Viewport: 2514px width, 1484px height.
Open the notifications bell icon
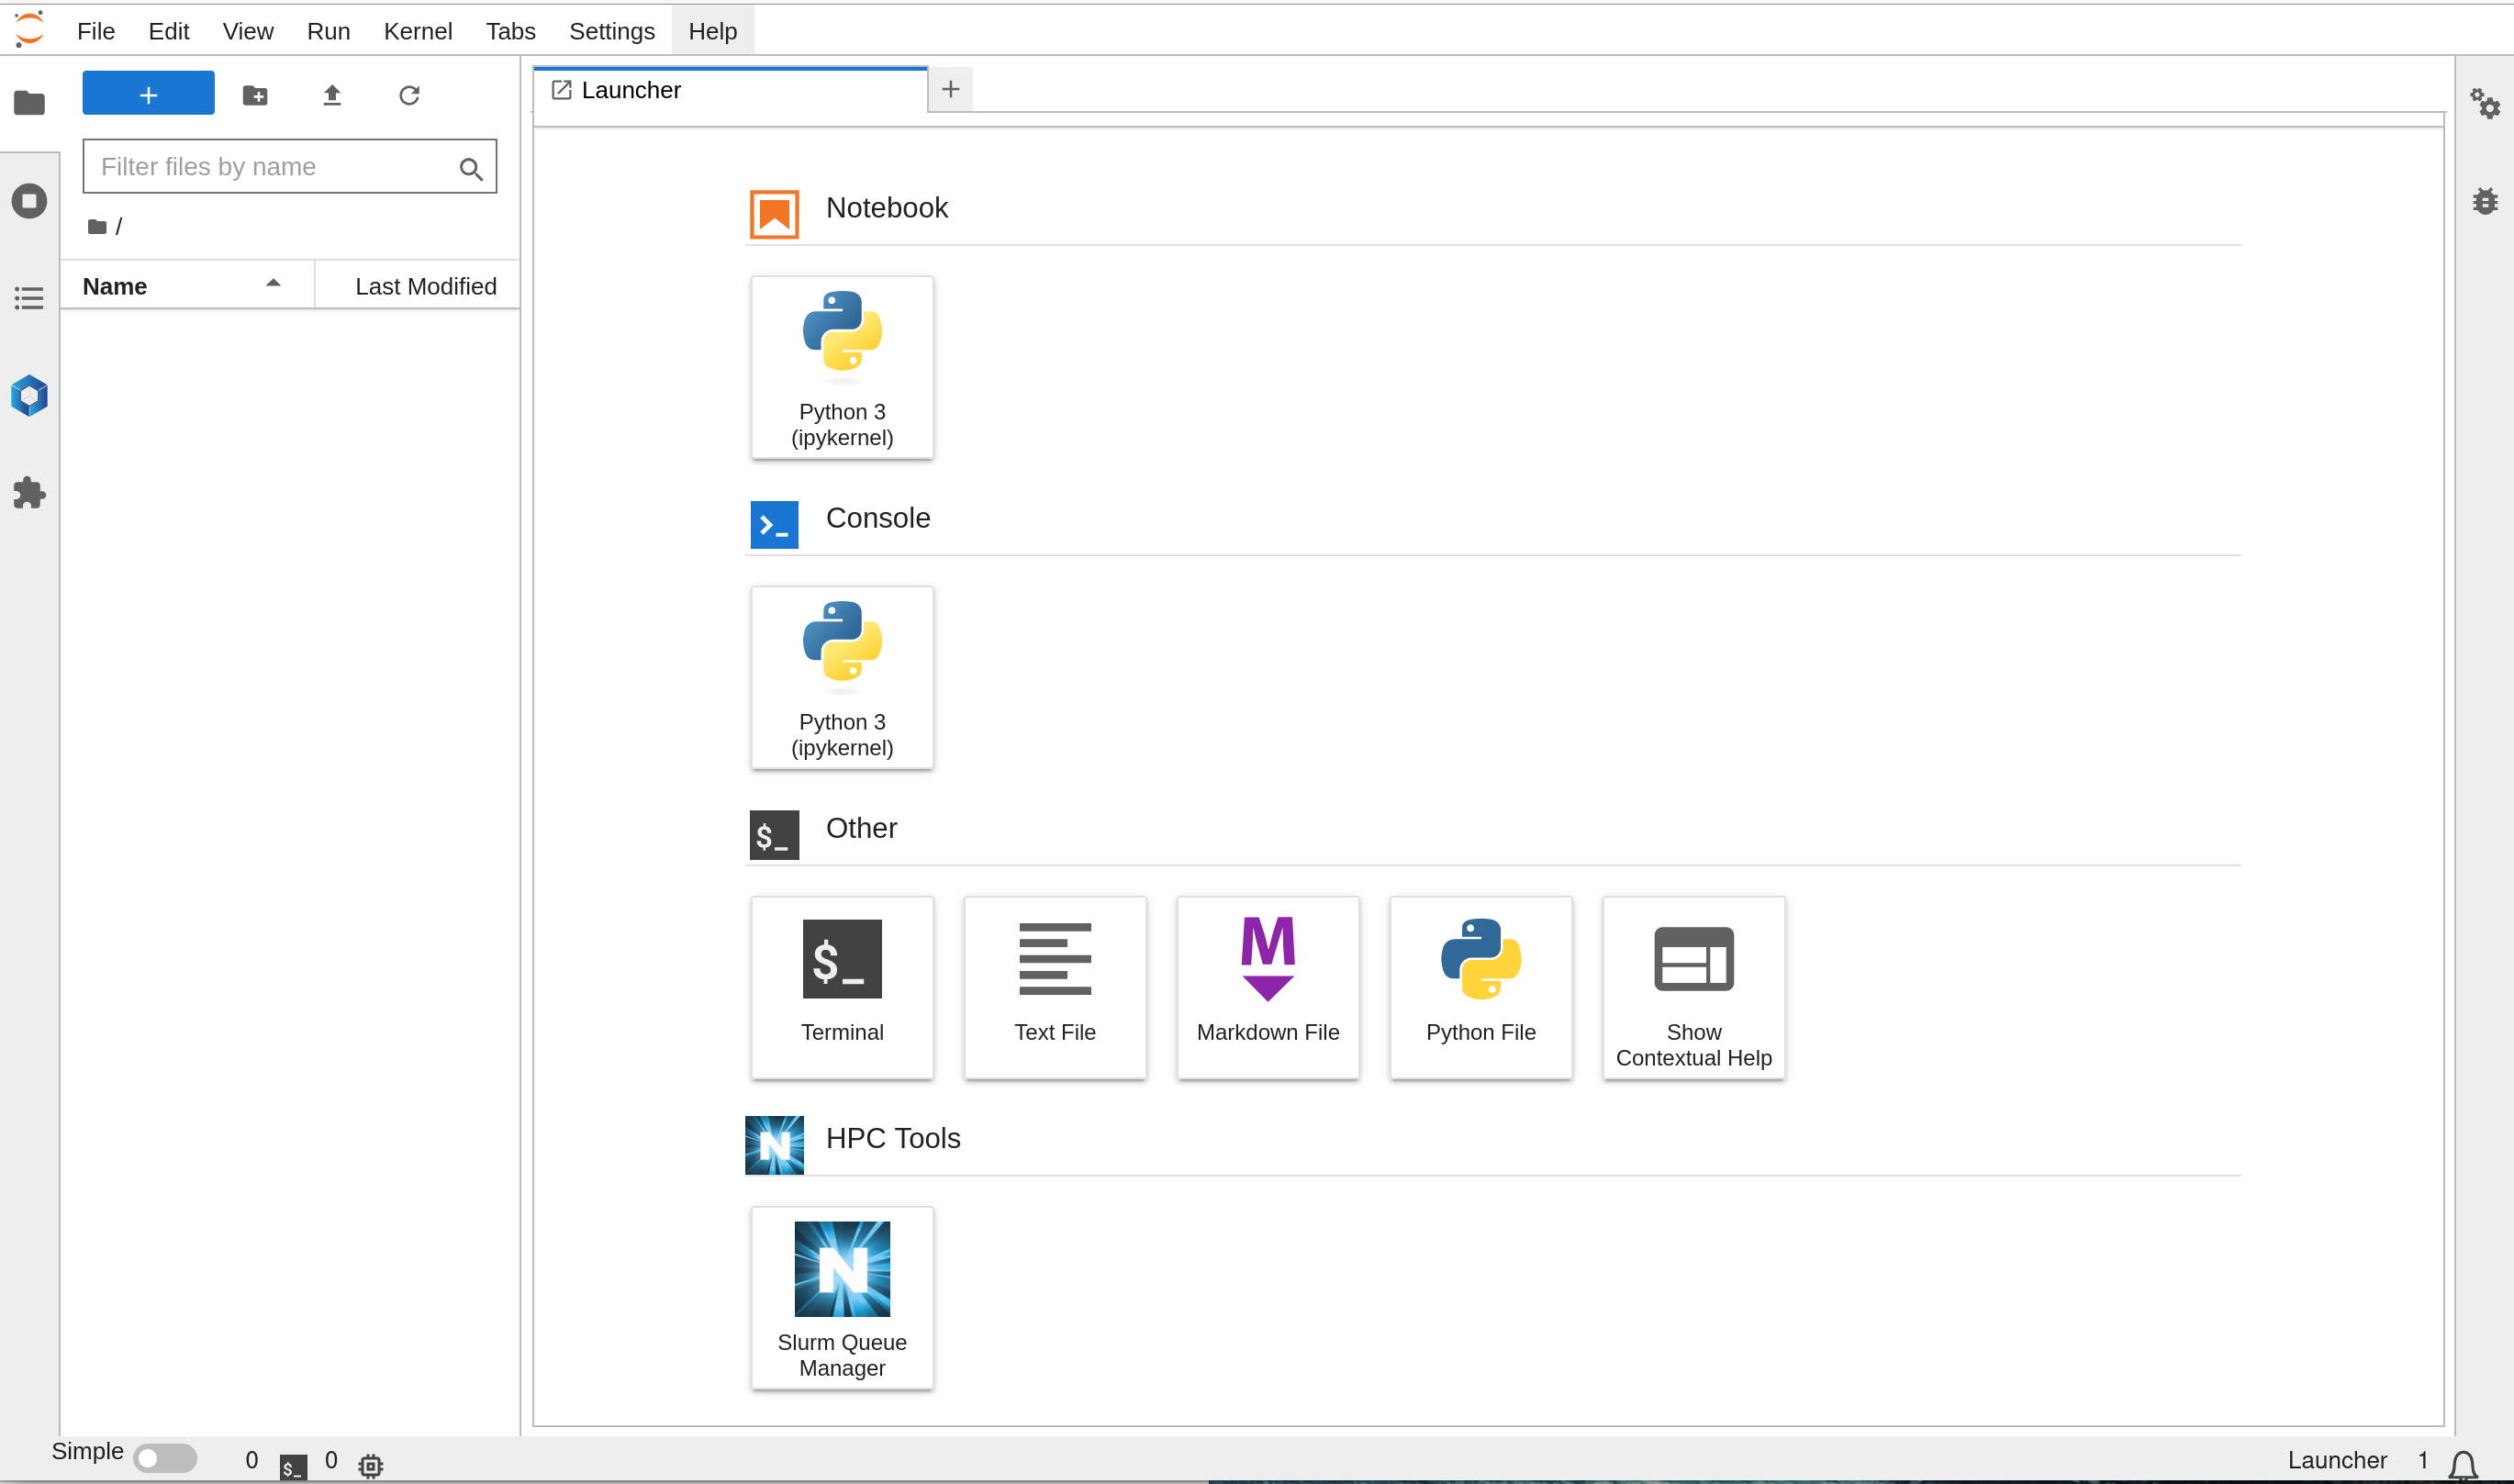coord(2463,1464)
